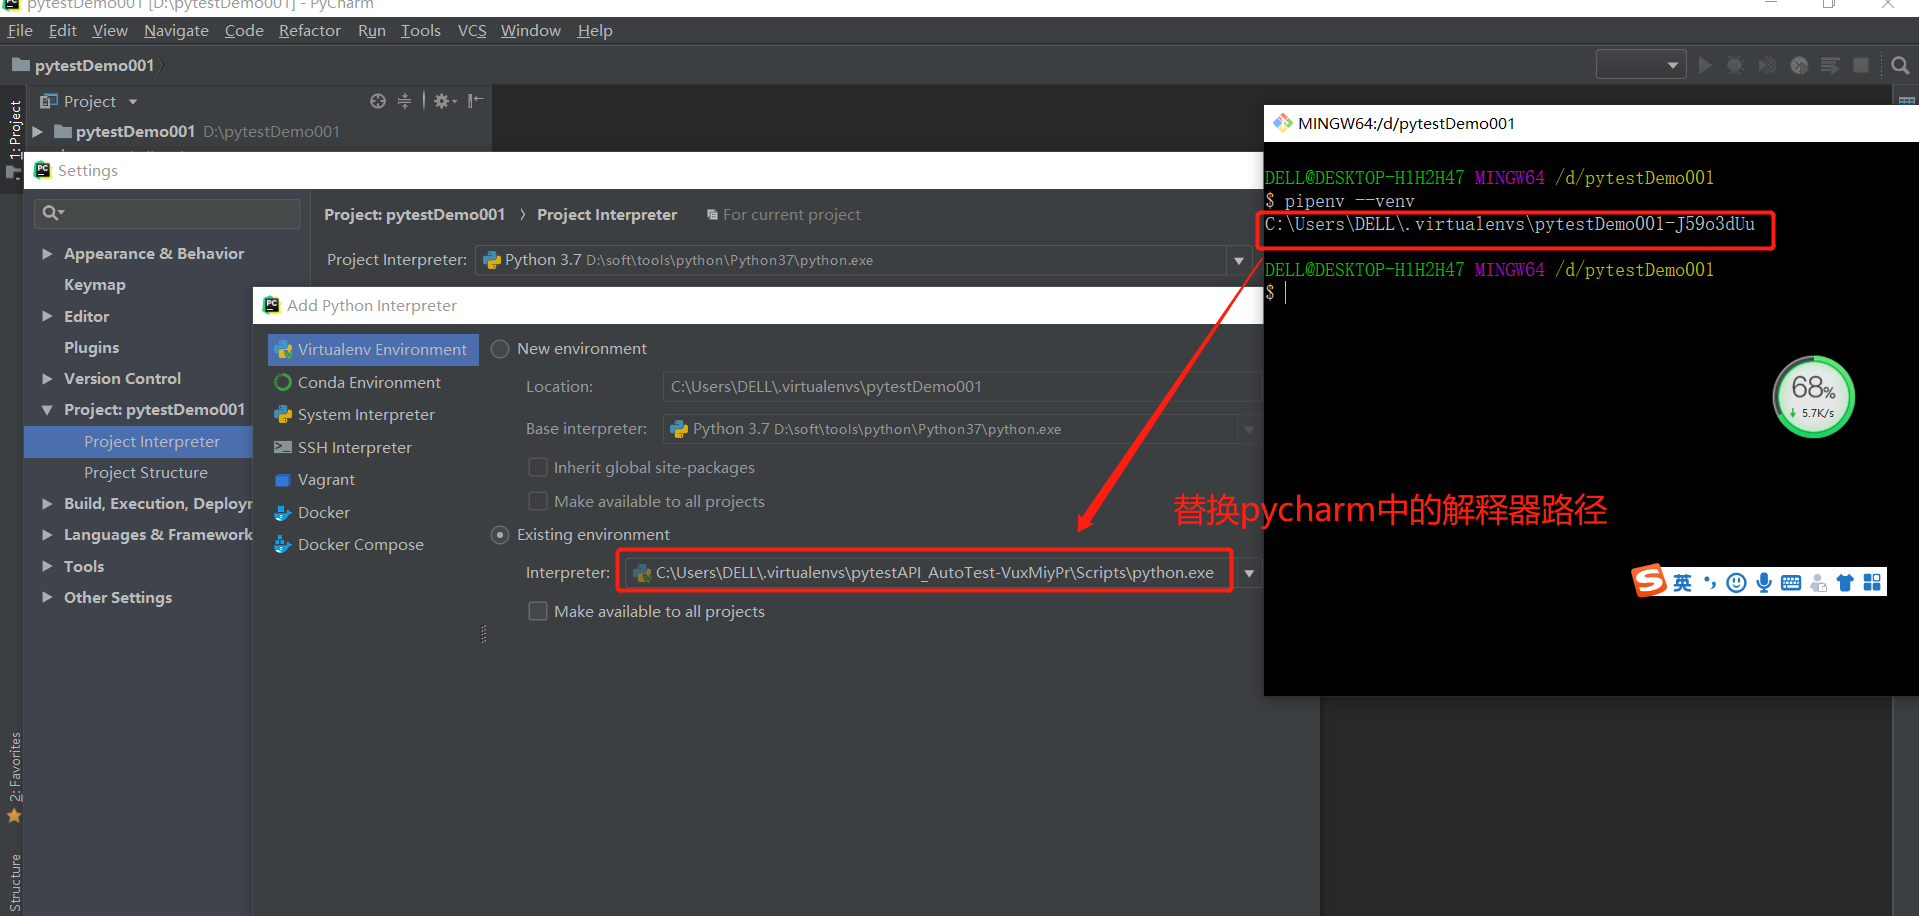The height and width of the screenshot is (916, 1919).
Task: Open the Refactor menu
Action: pyautogui.click(x=310, y=31)
